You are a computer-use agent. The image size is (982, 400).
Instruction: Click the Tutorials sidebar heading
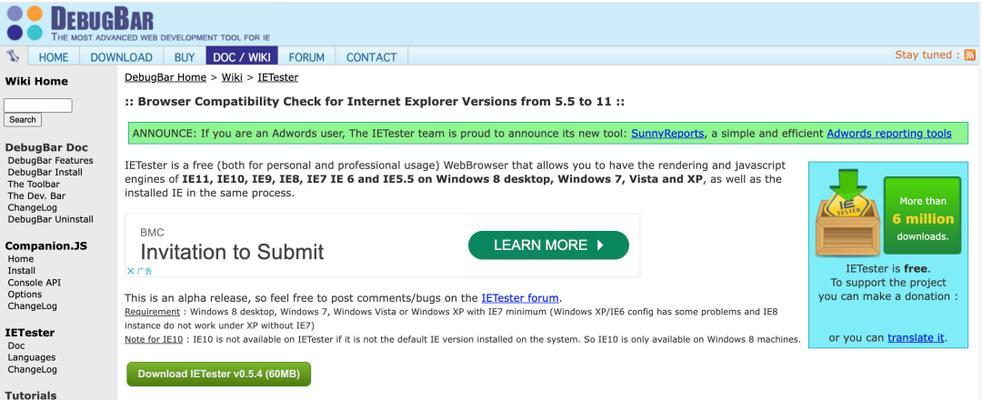click(x=31, y=395)
